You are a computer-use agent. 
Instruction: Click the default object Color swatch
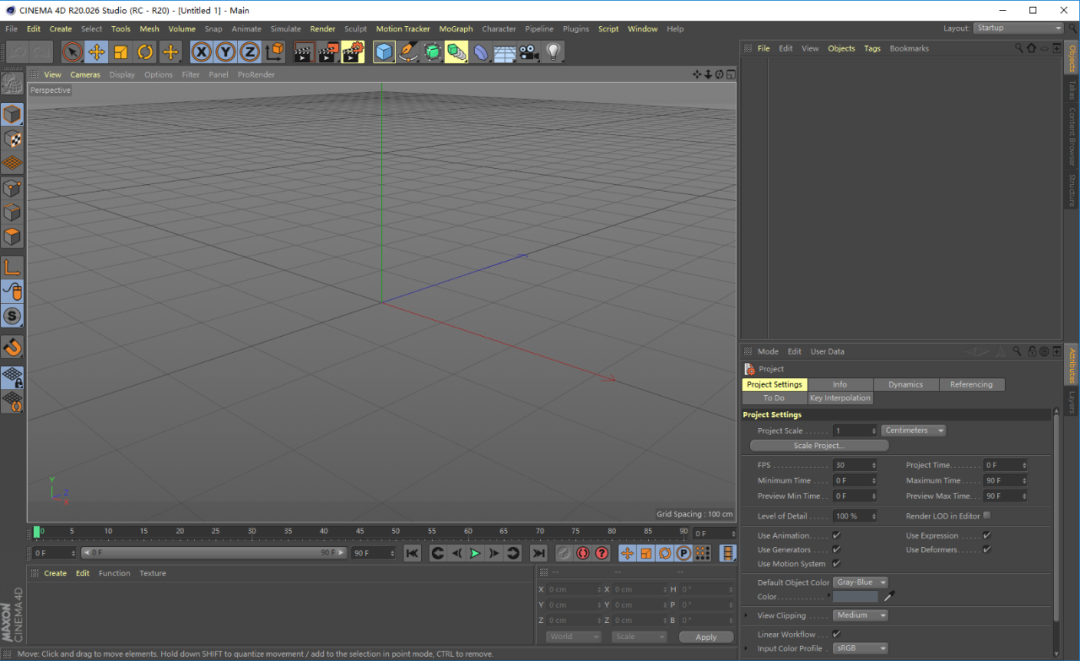855,597
